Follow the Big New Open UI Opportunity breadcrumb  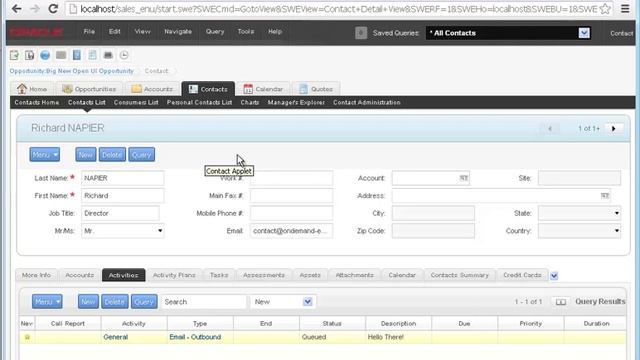pos(72,71)
